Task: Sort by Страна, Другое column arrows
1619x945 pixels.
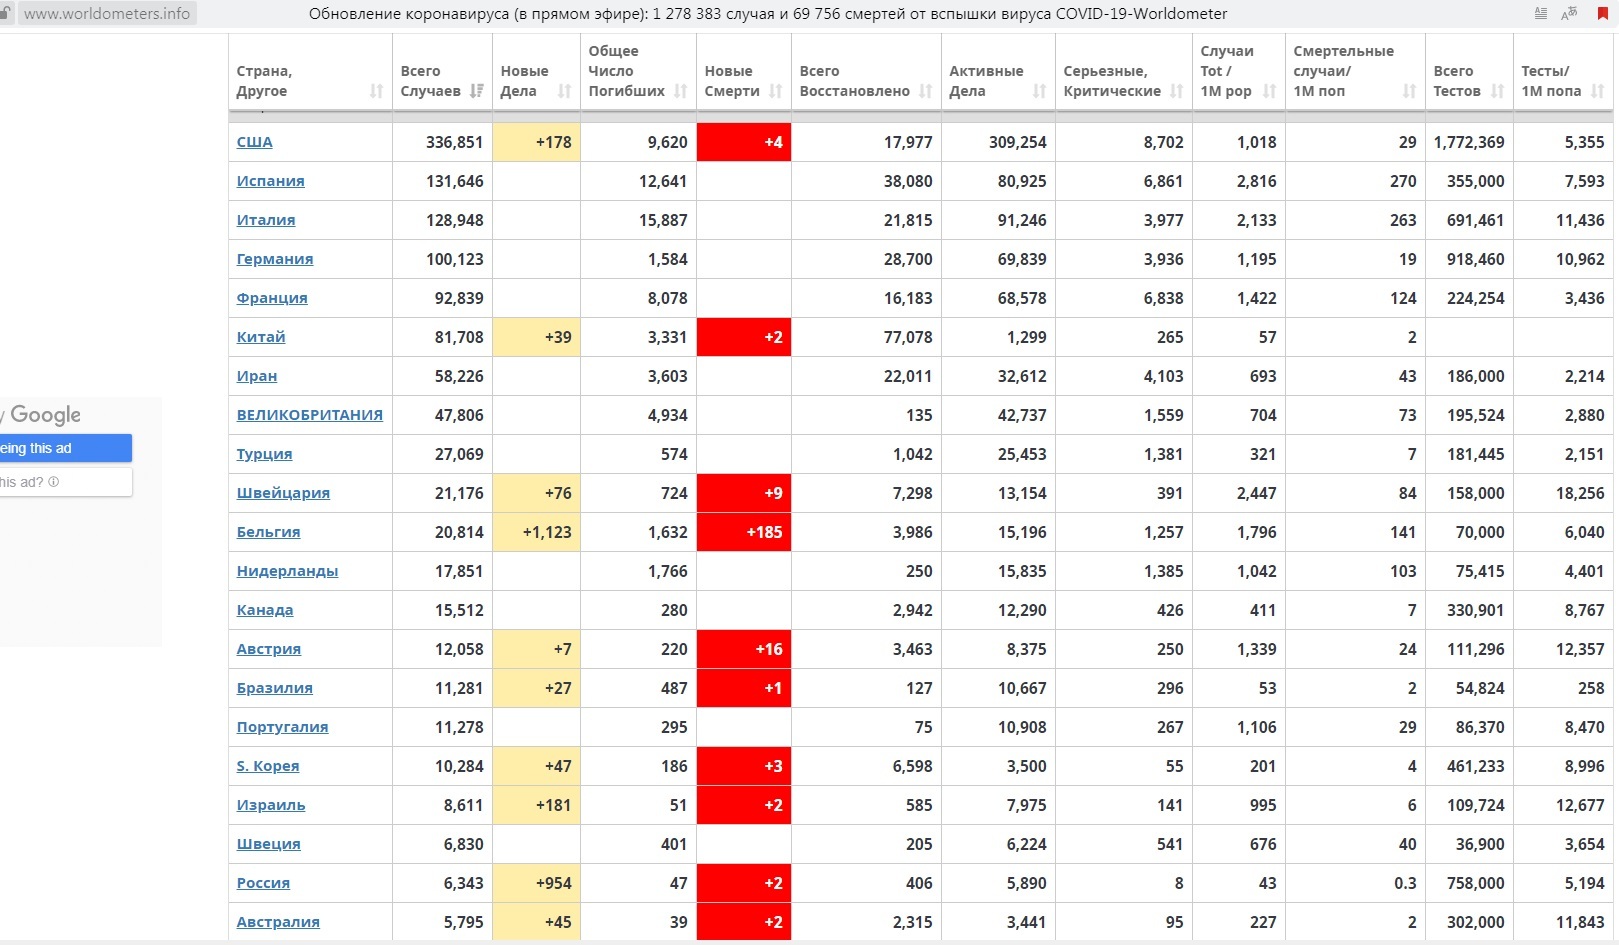Action: pyautogui.click(x=376, y=91)
